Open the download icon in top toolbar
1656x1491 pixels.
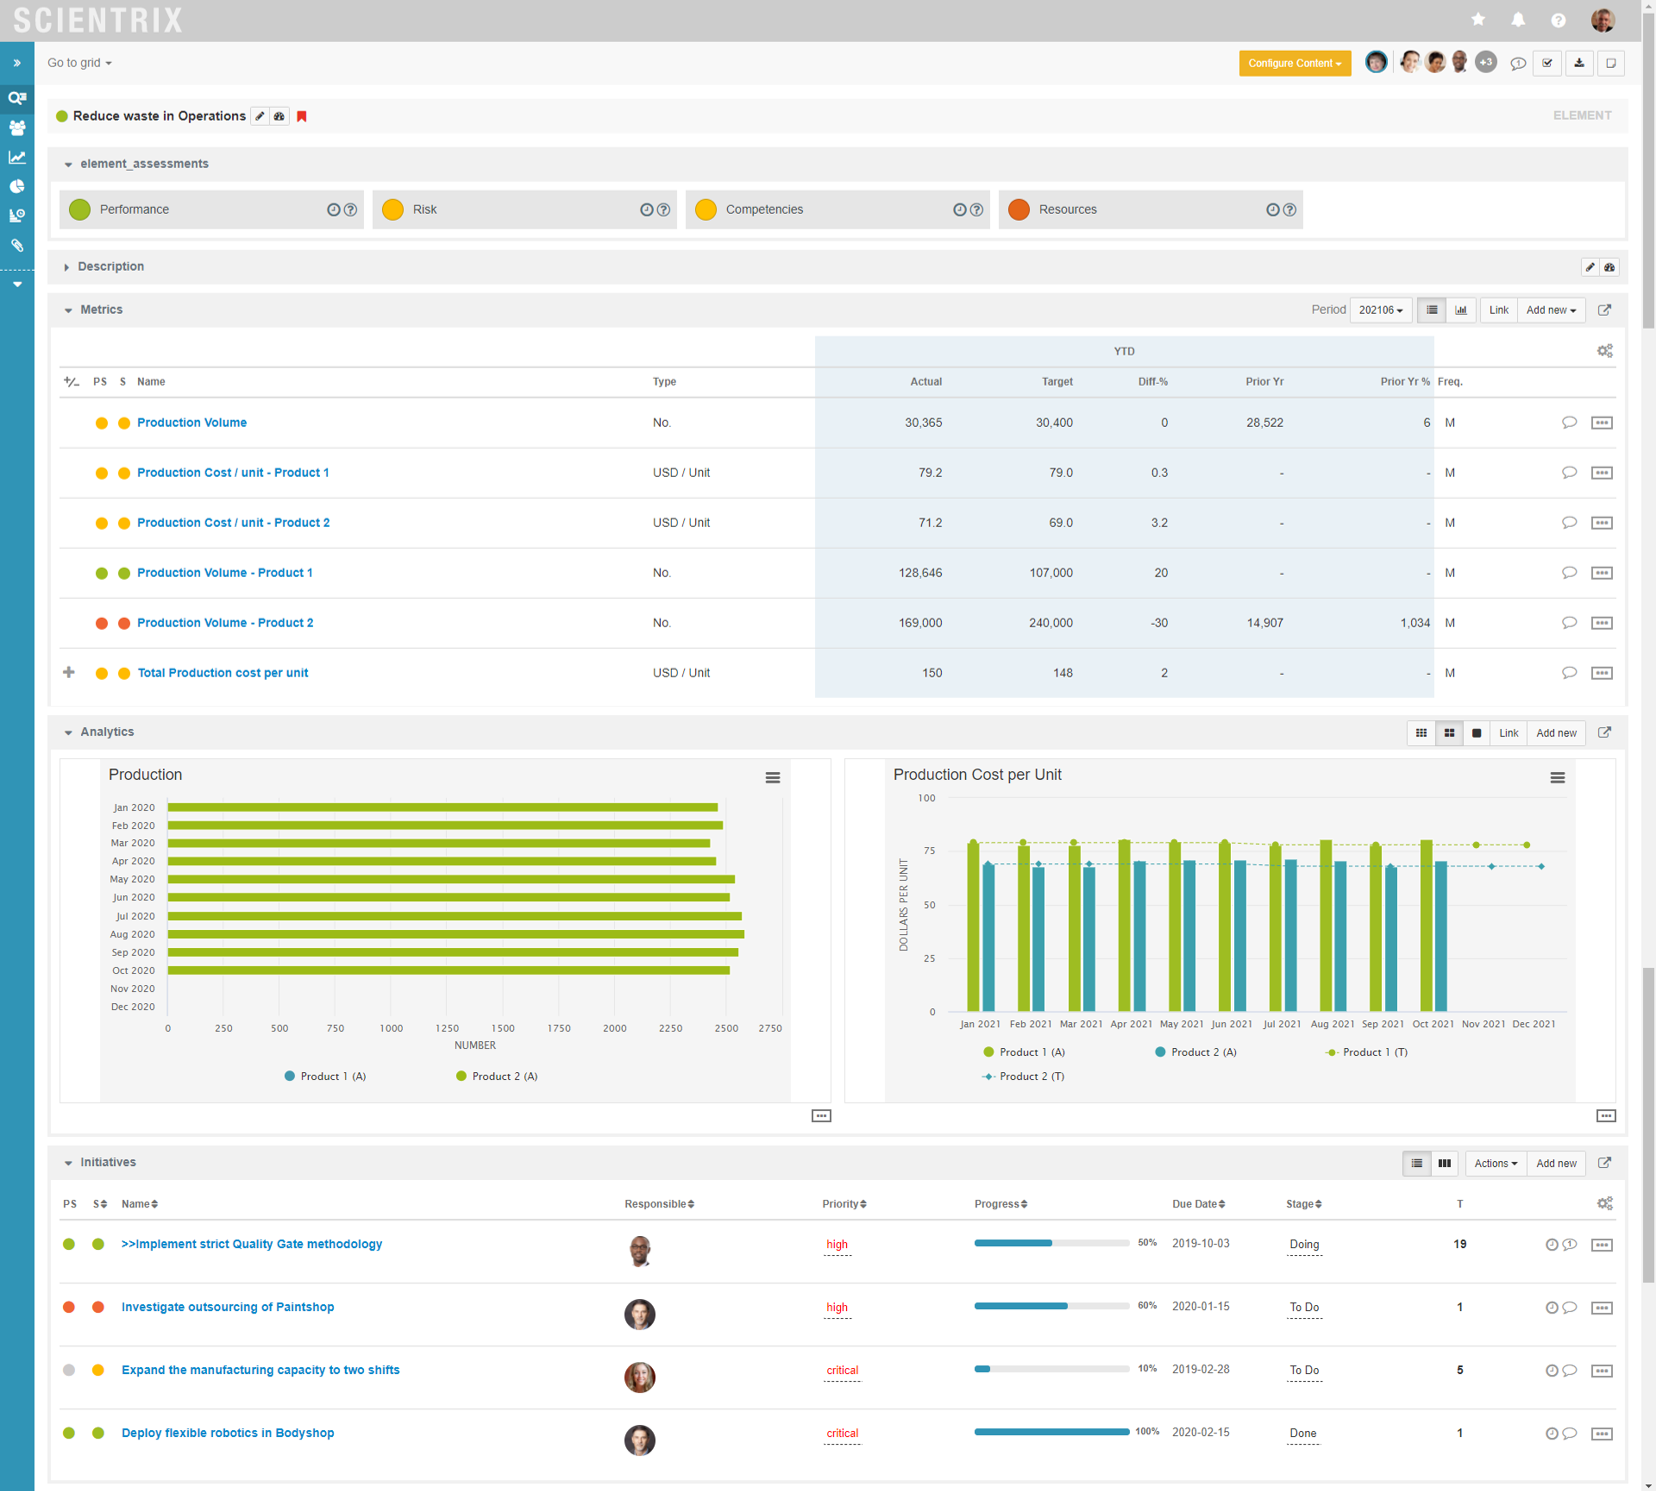coord(1579,63)
